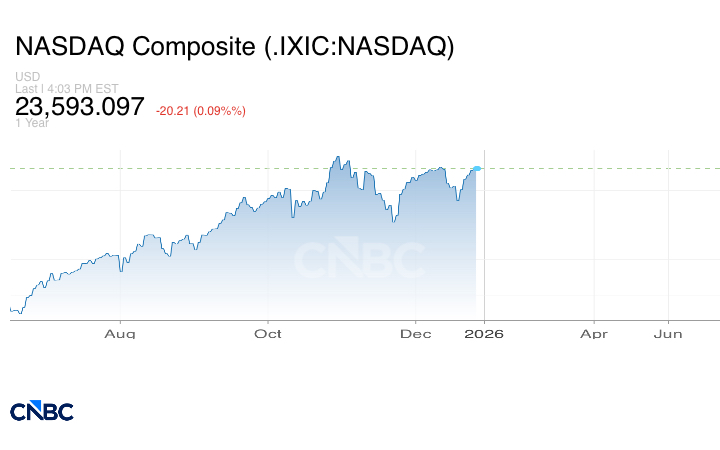
Task: Click the Aug label on the time axis
Action: click(x=120, y=334)
